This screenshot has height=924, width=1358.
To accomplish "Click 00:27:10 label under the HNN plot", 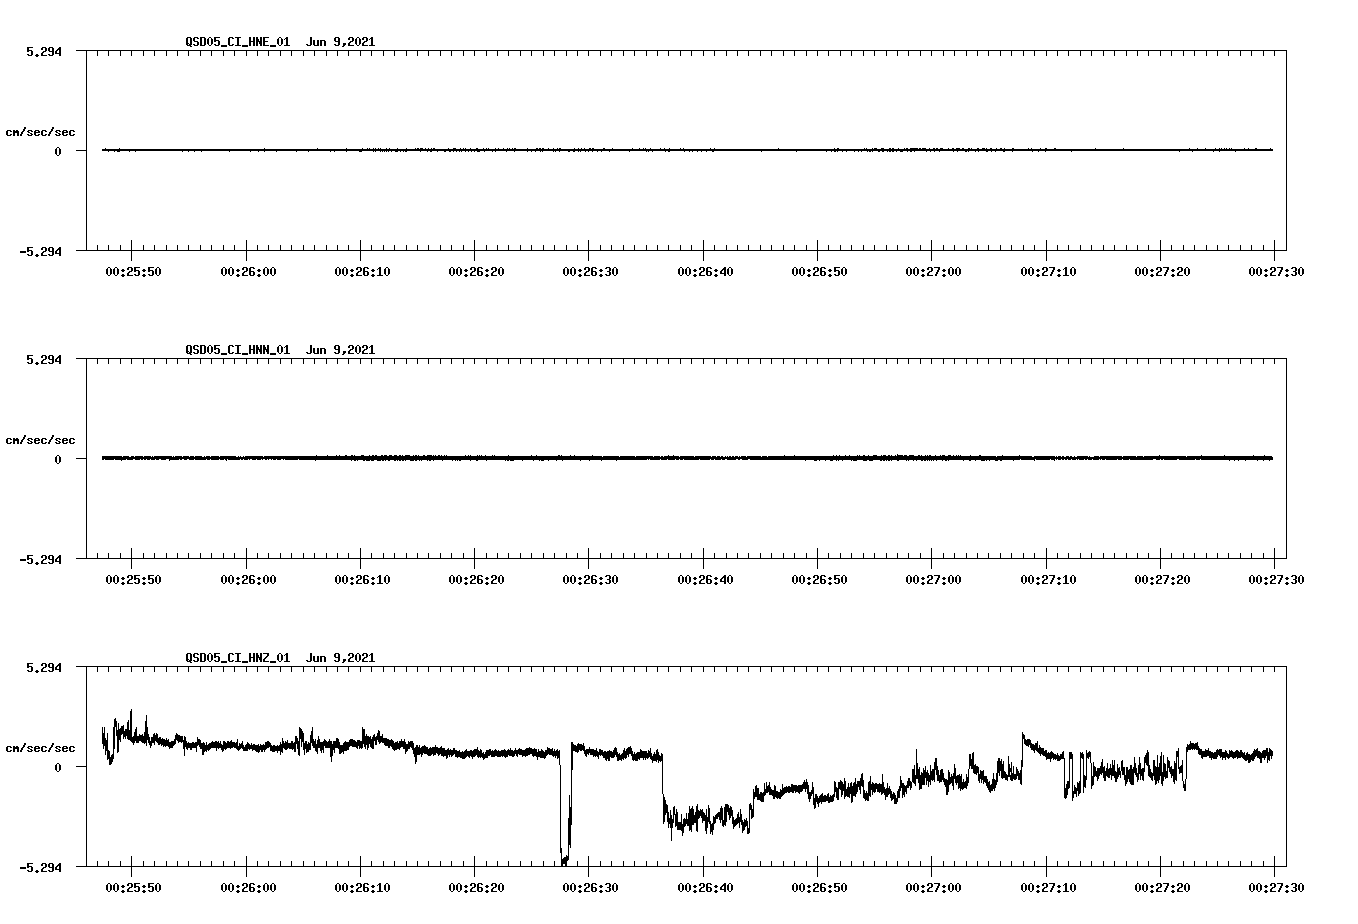I will [1048, 580].
